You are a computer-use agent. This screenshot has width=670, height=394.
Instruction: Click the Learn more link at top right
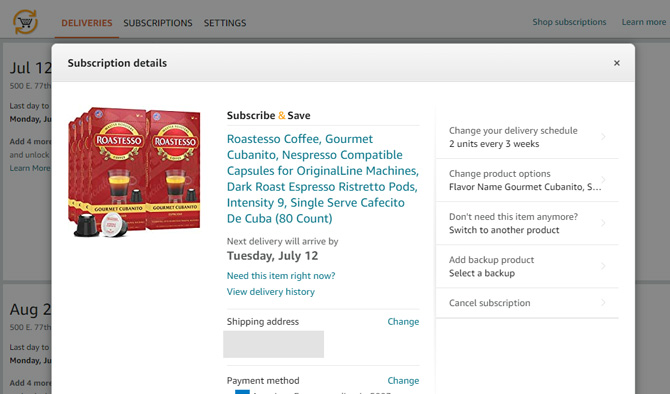644,22
